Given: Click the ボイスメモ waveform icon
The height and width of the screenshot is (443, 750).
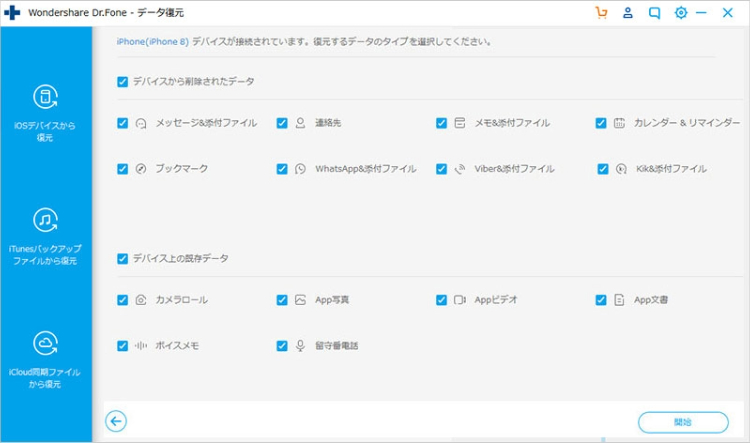Looking at the screenshot, I should pyautogui.click(x=141, y=345).
